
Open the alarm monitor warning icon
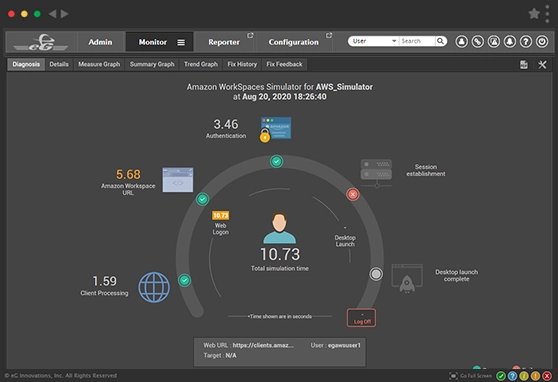(494, 42)
